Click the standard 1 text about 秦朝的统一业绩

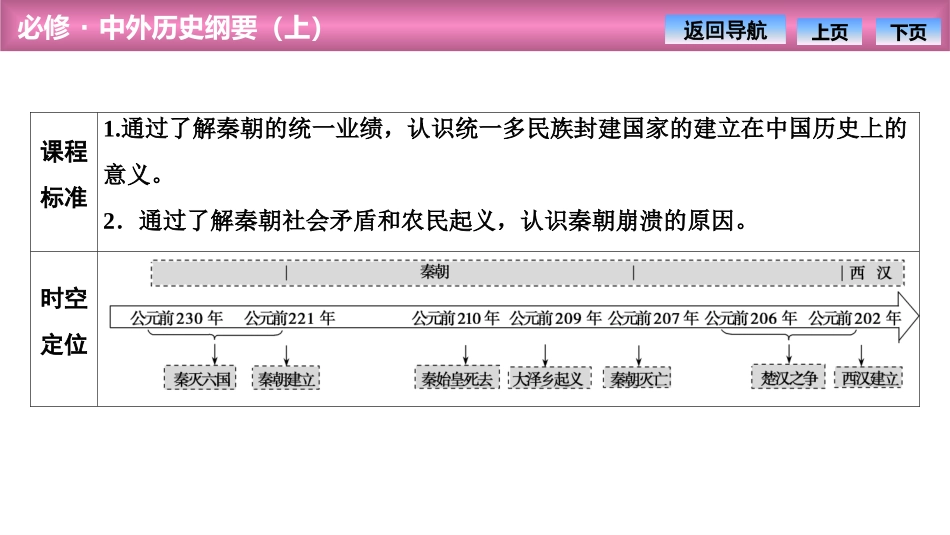click(x=505, y=151)
